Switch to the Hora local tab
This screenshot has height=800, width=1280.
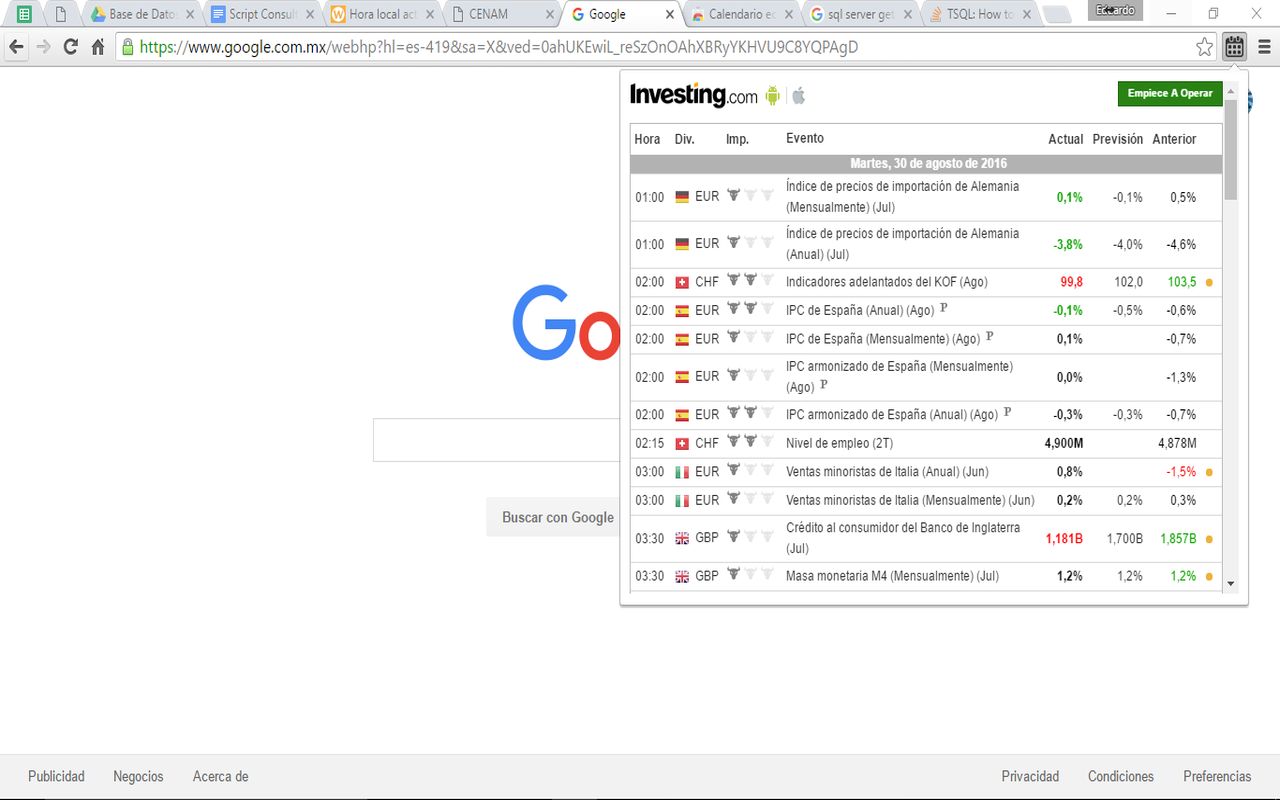click(383, 15)
